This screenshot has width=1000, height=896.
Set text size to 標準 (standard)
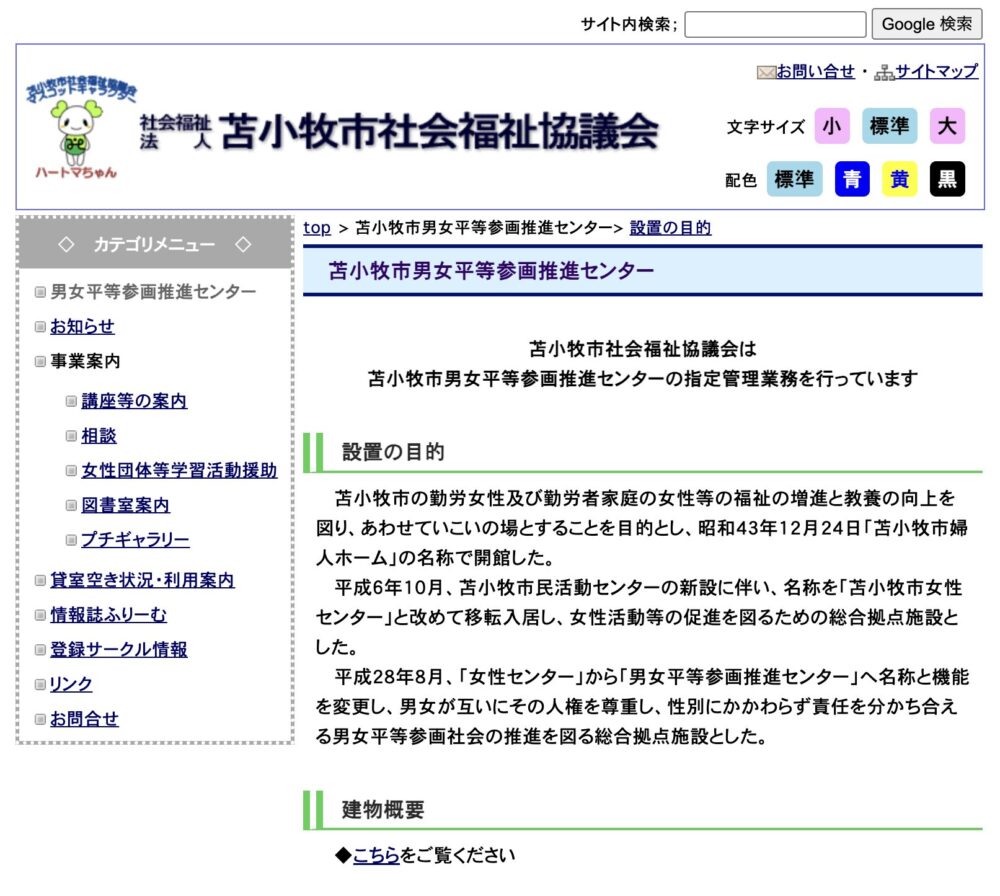pyautogui.click(x=889, y=126)
